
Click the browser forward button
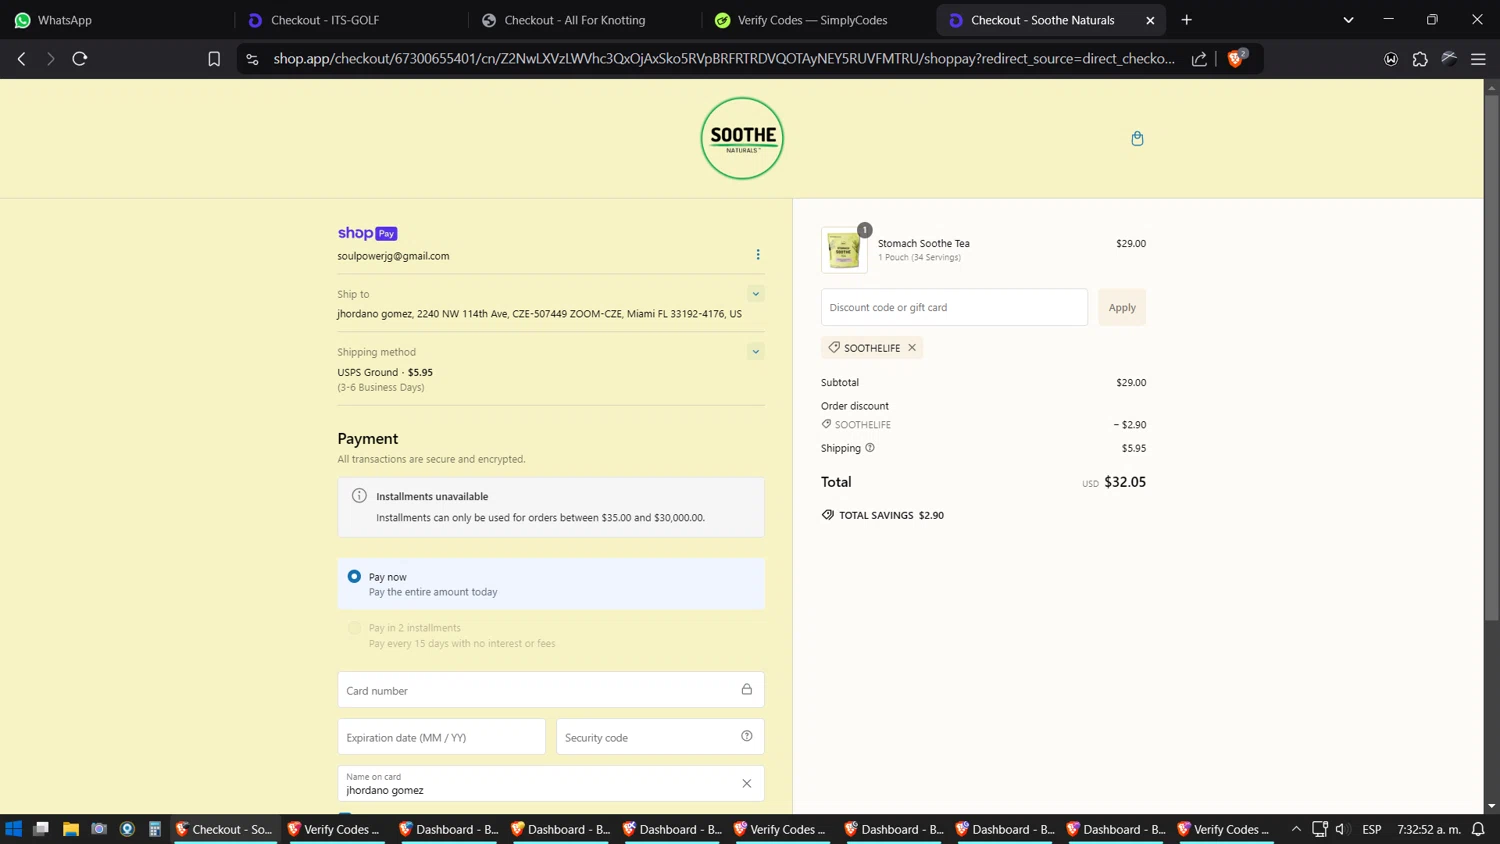50,59
